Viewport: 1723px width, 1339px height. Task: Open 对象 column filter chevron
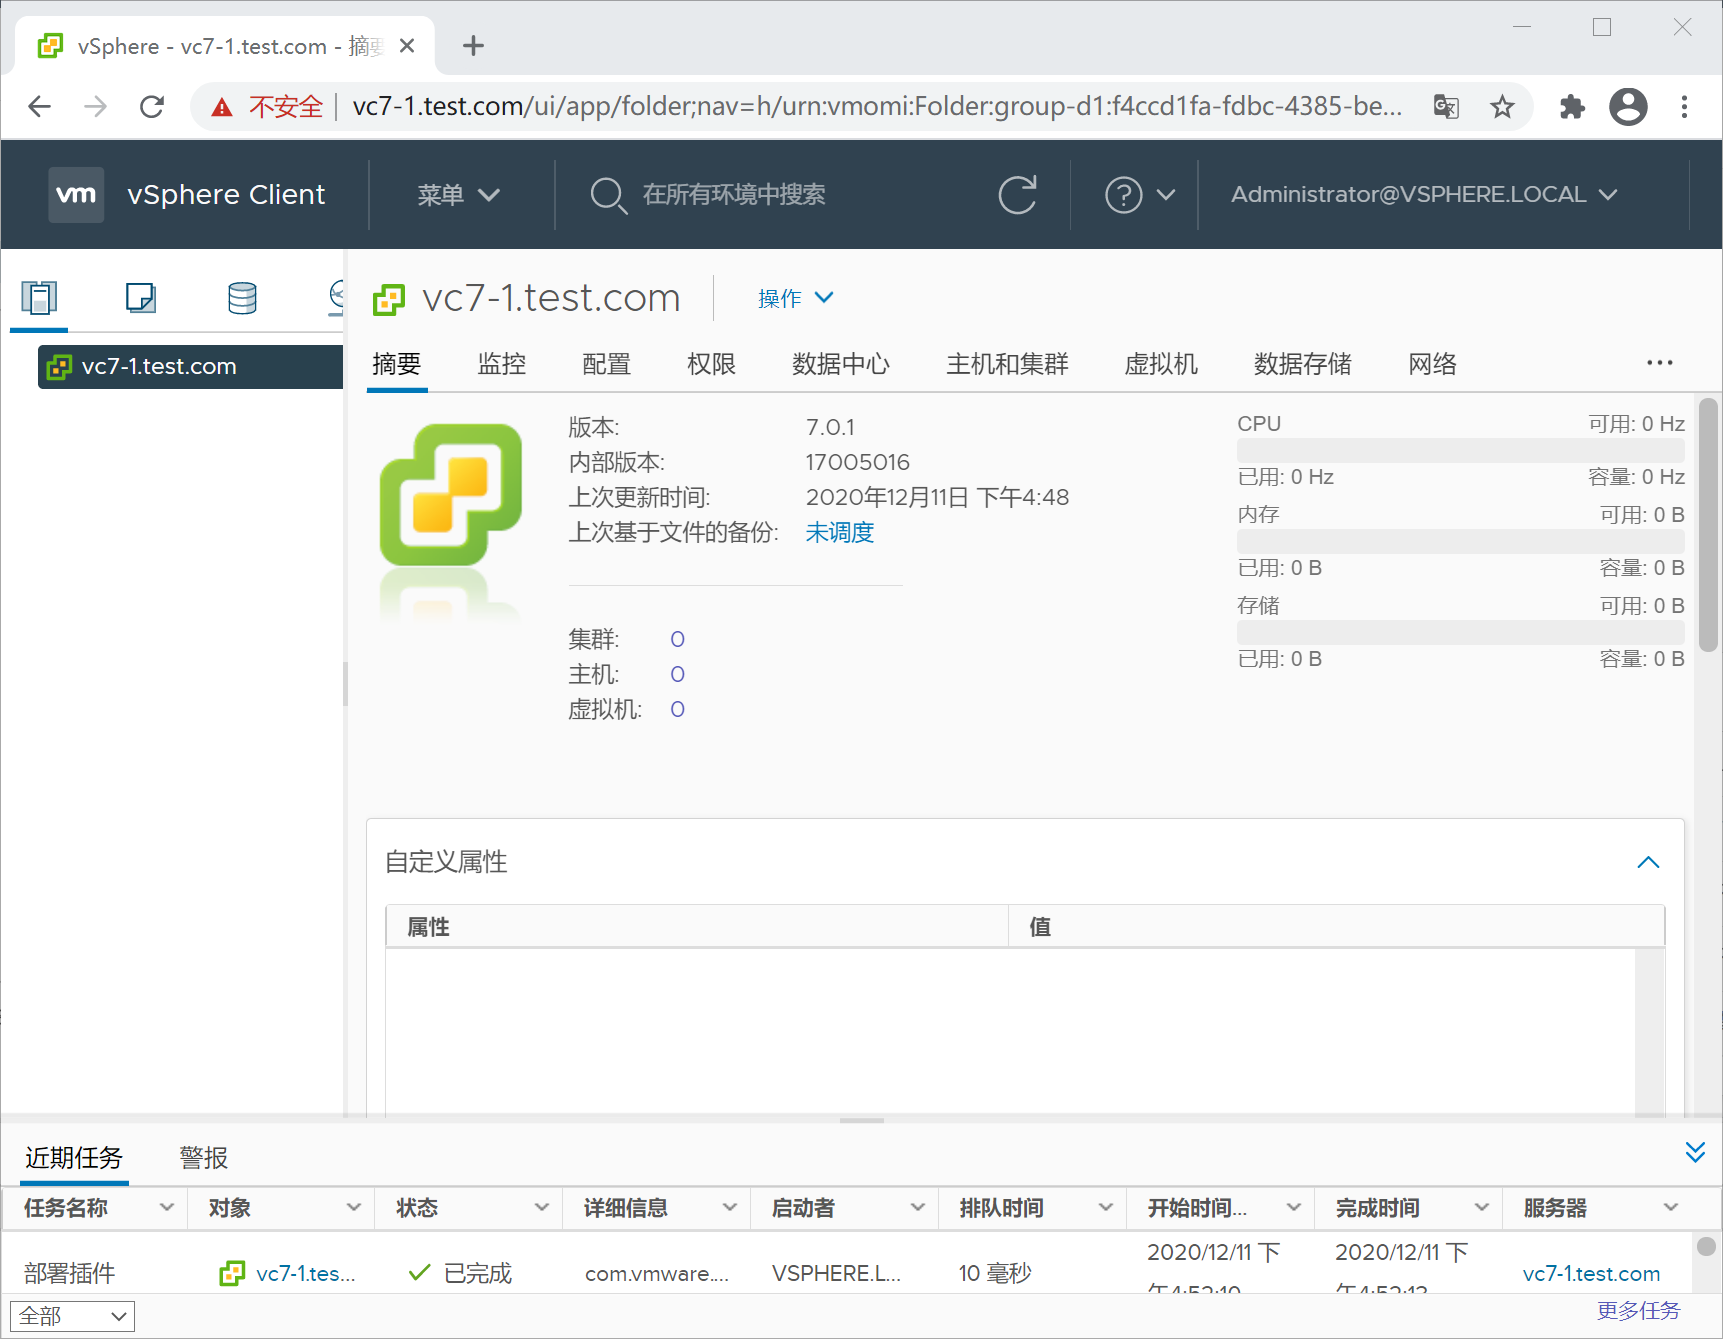(354, 1207)
